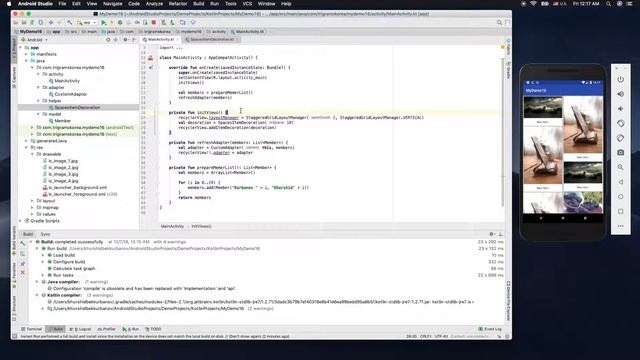Open the Run tool window button

click(x=131, y=329)
